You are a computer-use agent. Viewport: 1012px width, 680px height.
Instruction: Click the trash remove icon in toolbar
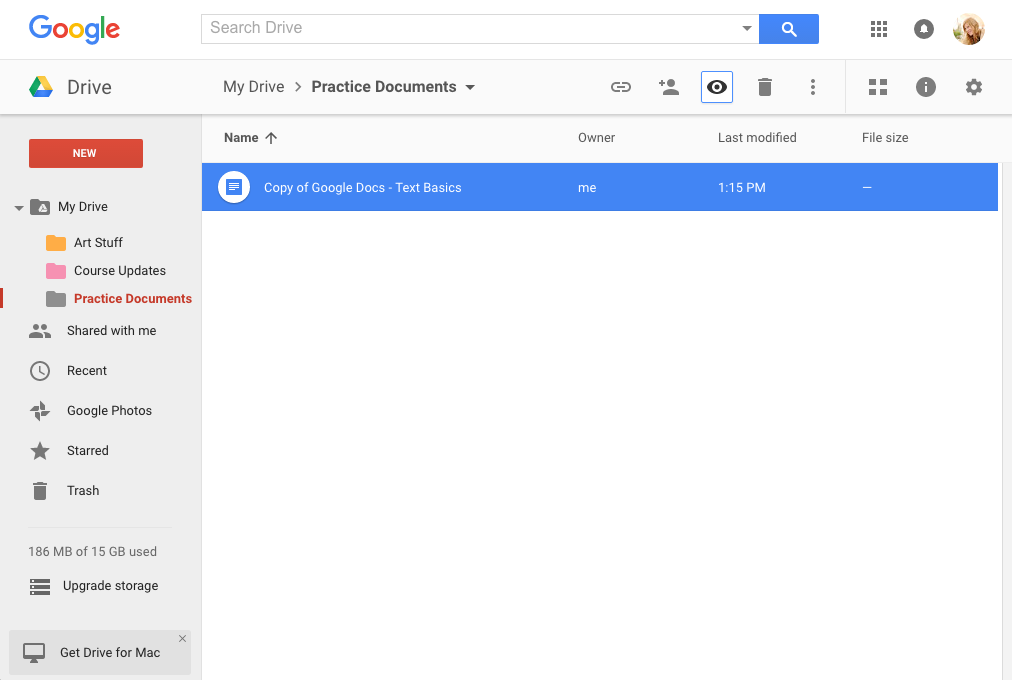(x=765, y=87)
